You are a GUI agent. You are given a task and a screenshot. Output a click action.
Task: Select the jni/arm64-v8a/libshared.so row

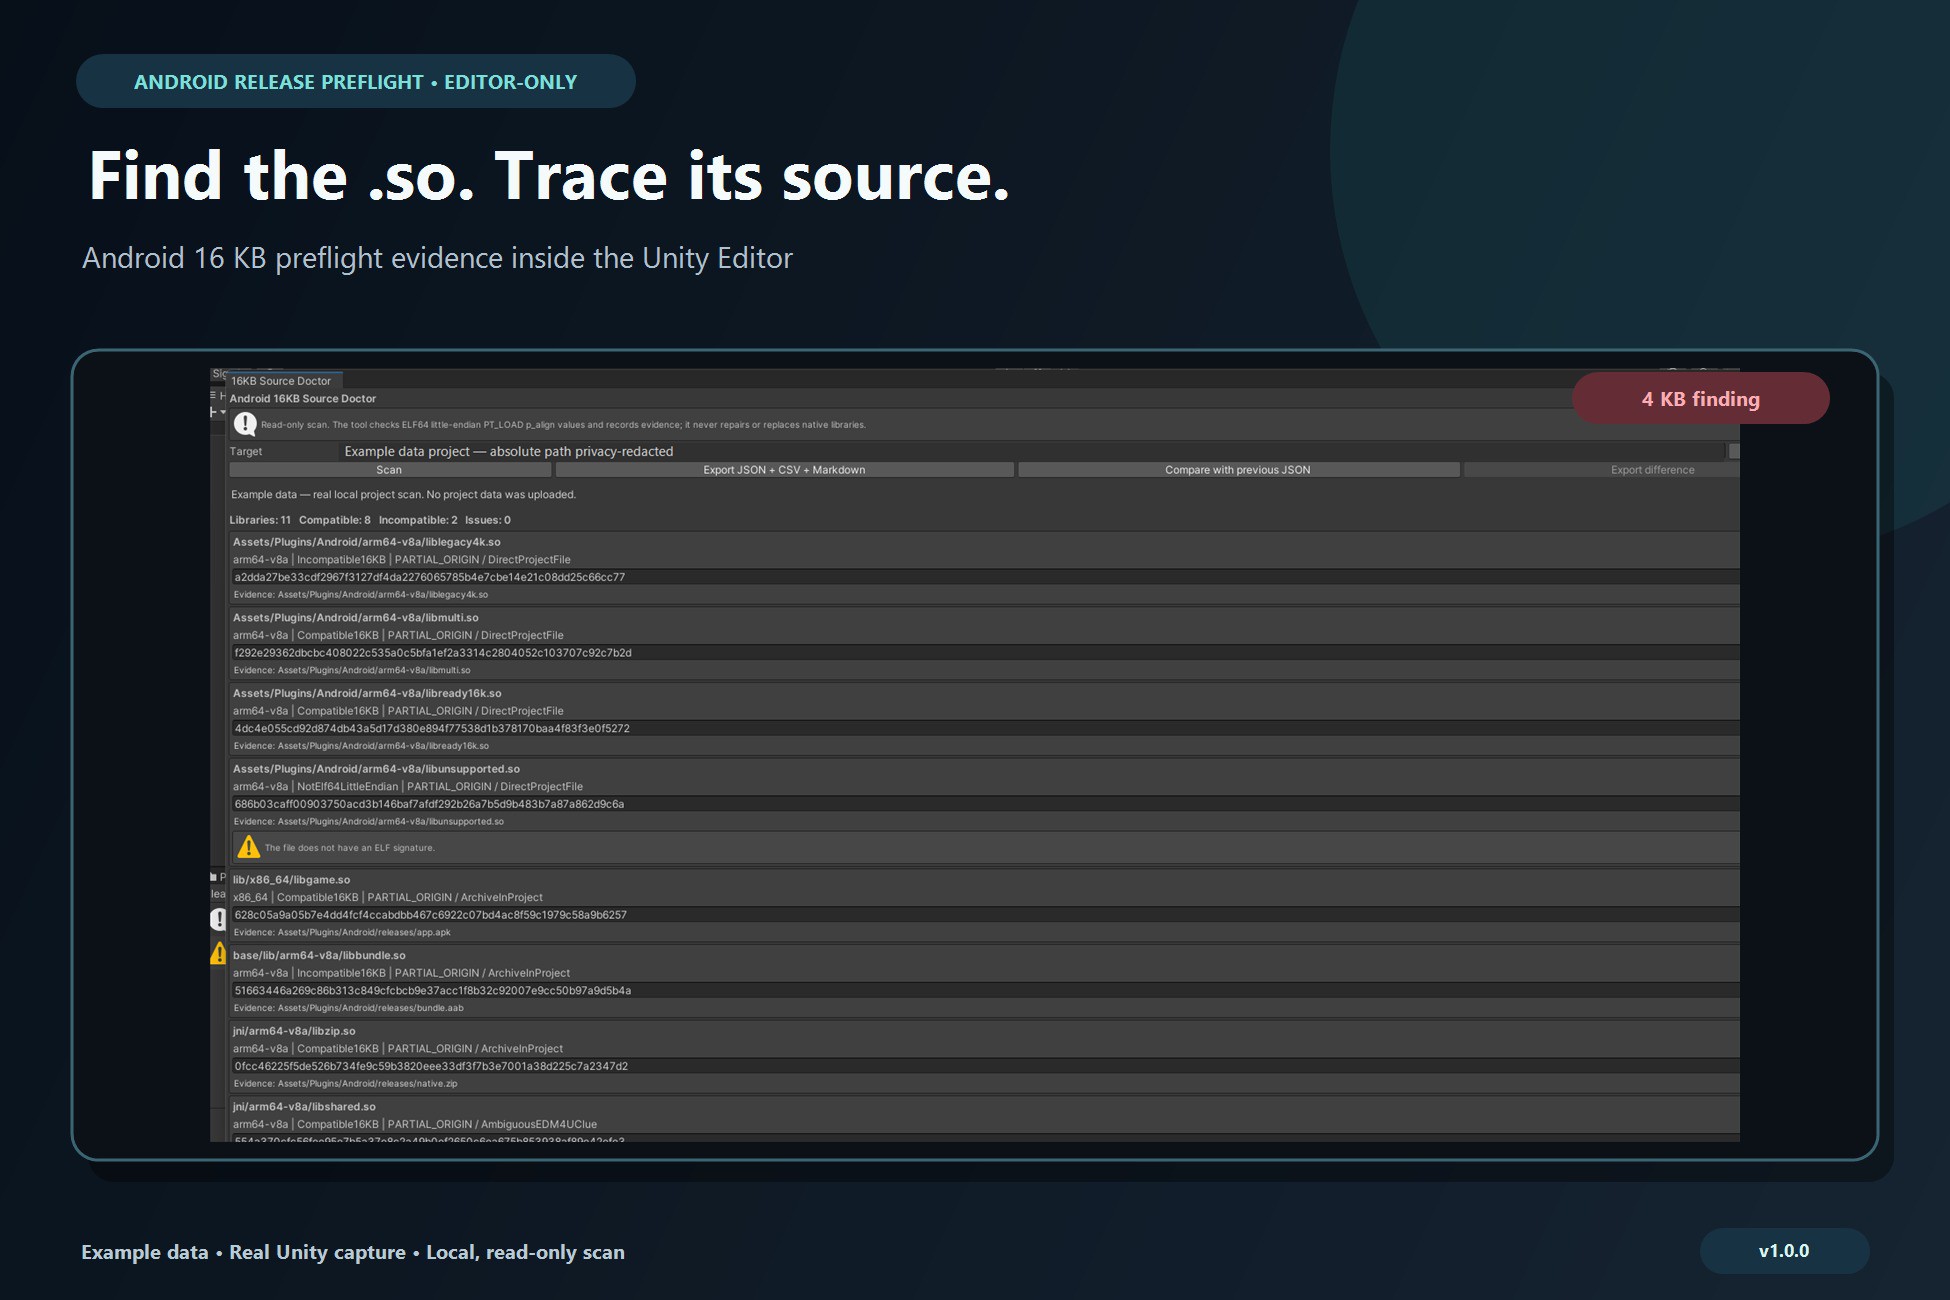point(304,1107)
